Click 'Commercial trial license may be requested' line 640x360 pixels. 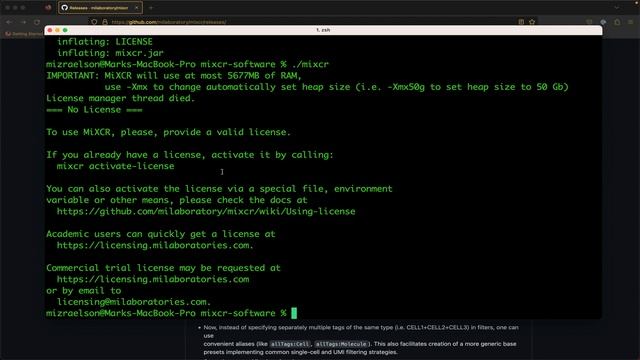(x=163, y=268)
